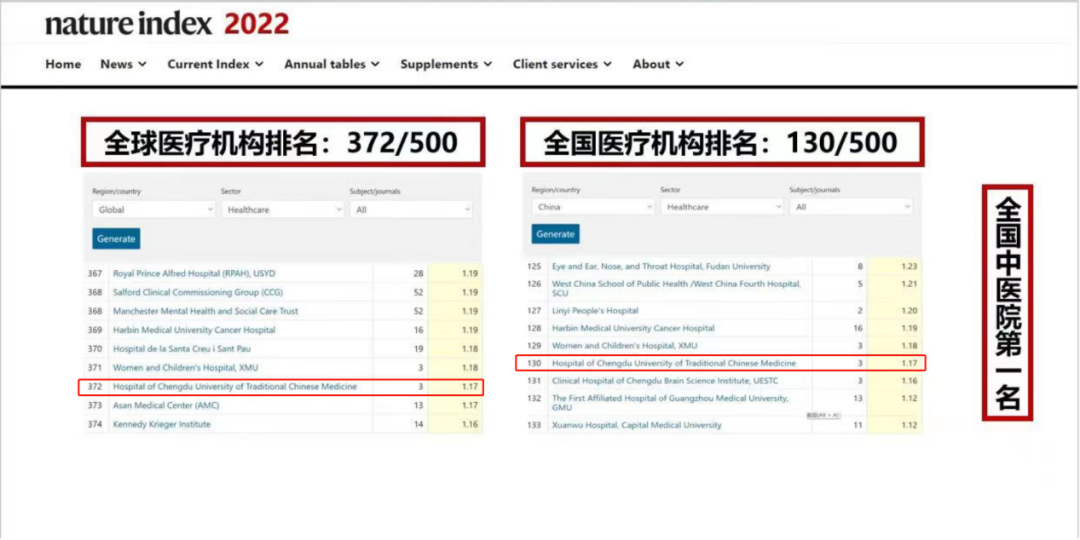Open the Annual tables menu

click(x=332, y=64)
